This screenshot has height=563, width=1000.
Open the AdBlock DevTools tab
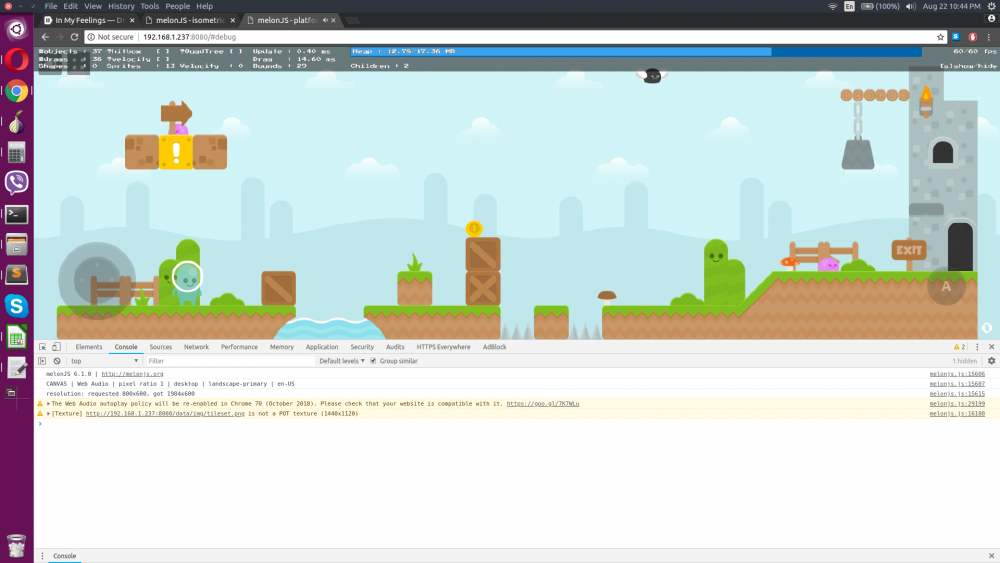494,347
